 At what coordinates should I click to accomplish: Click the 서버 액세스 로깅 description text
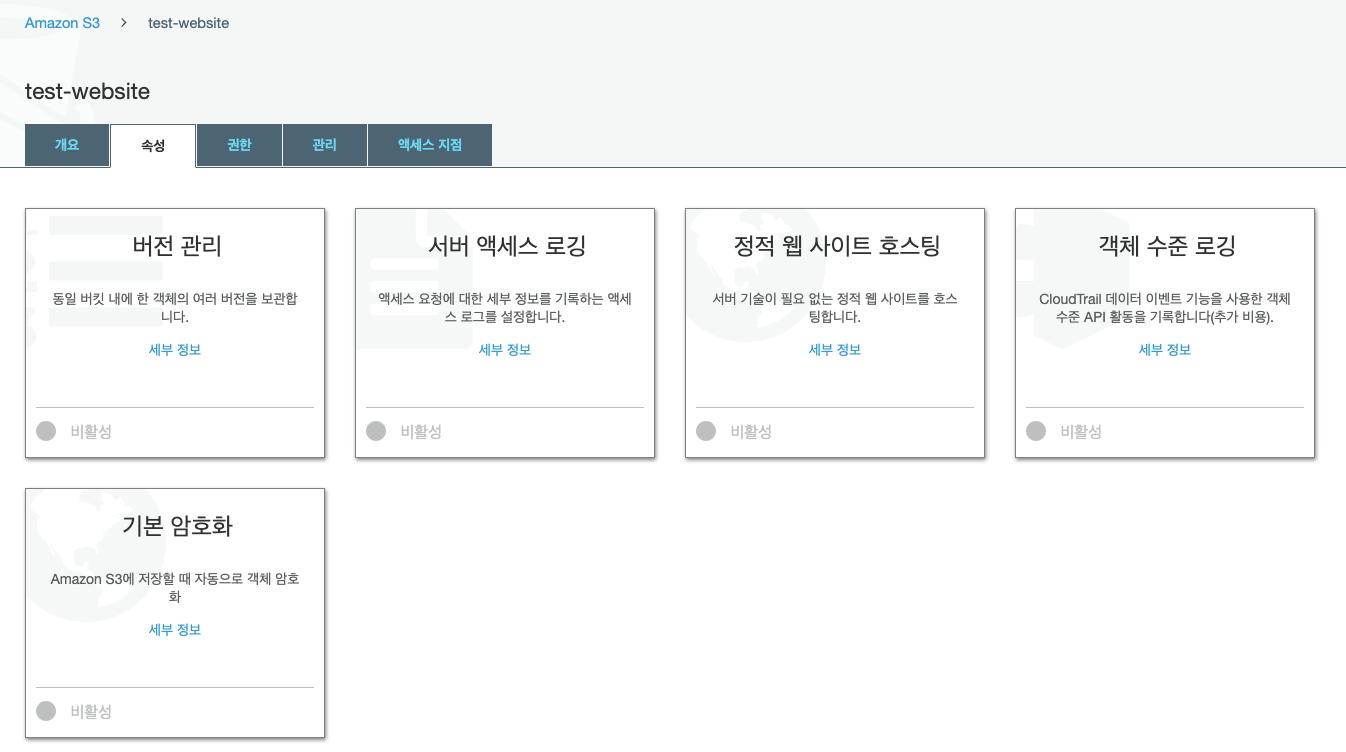click(x=505, y=308)
